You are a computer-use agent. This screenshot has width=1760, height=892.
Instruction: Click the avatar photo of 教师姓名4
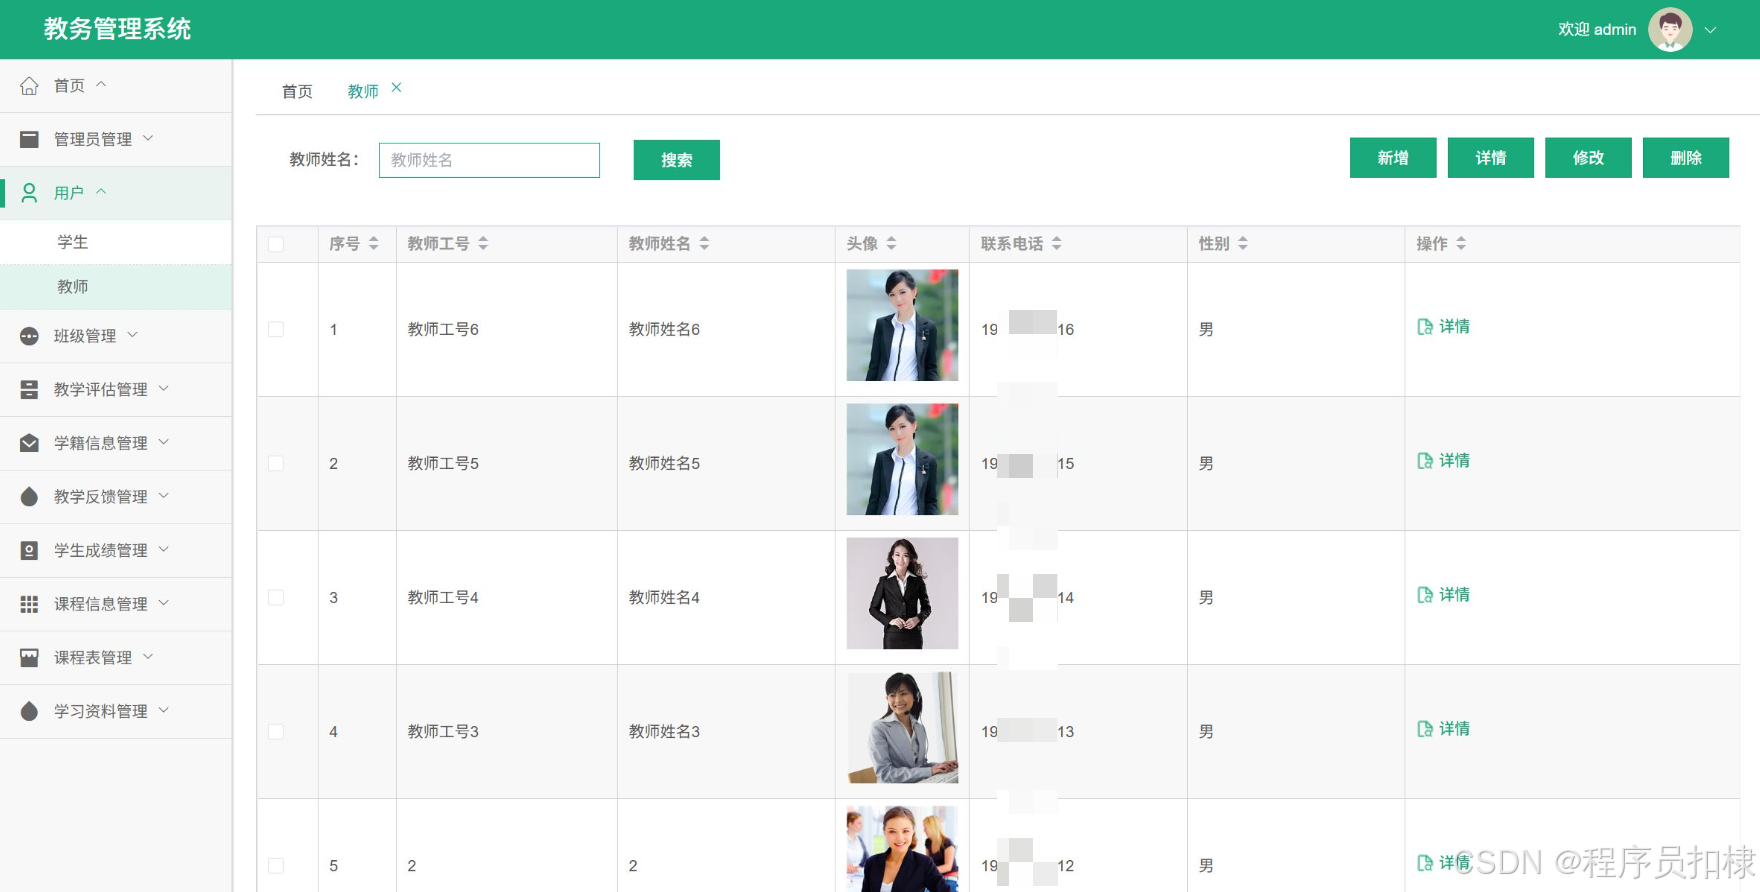click(x=902, y=593)
